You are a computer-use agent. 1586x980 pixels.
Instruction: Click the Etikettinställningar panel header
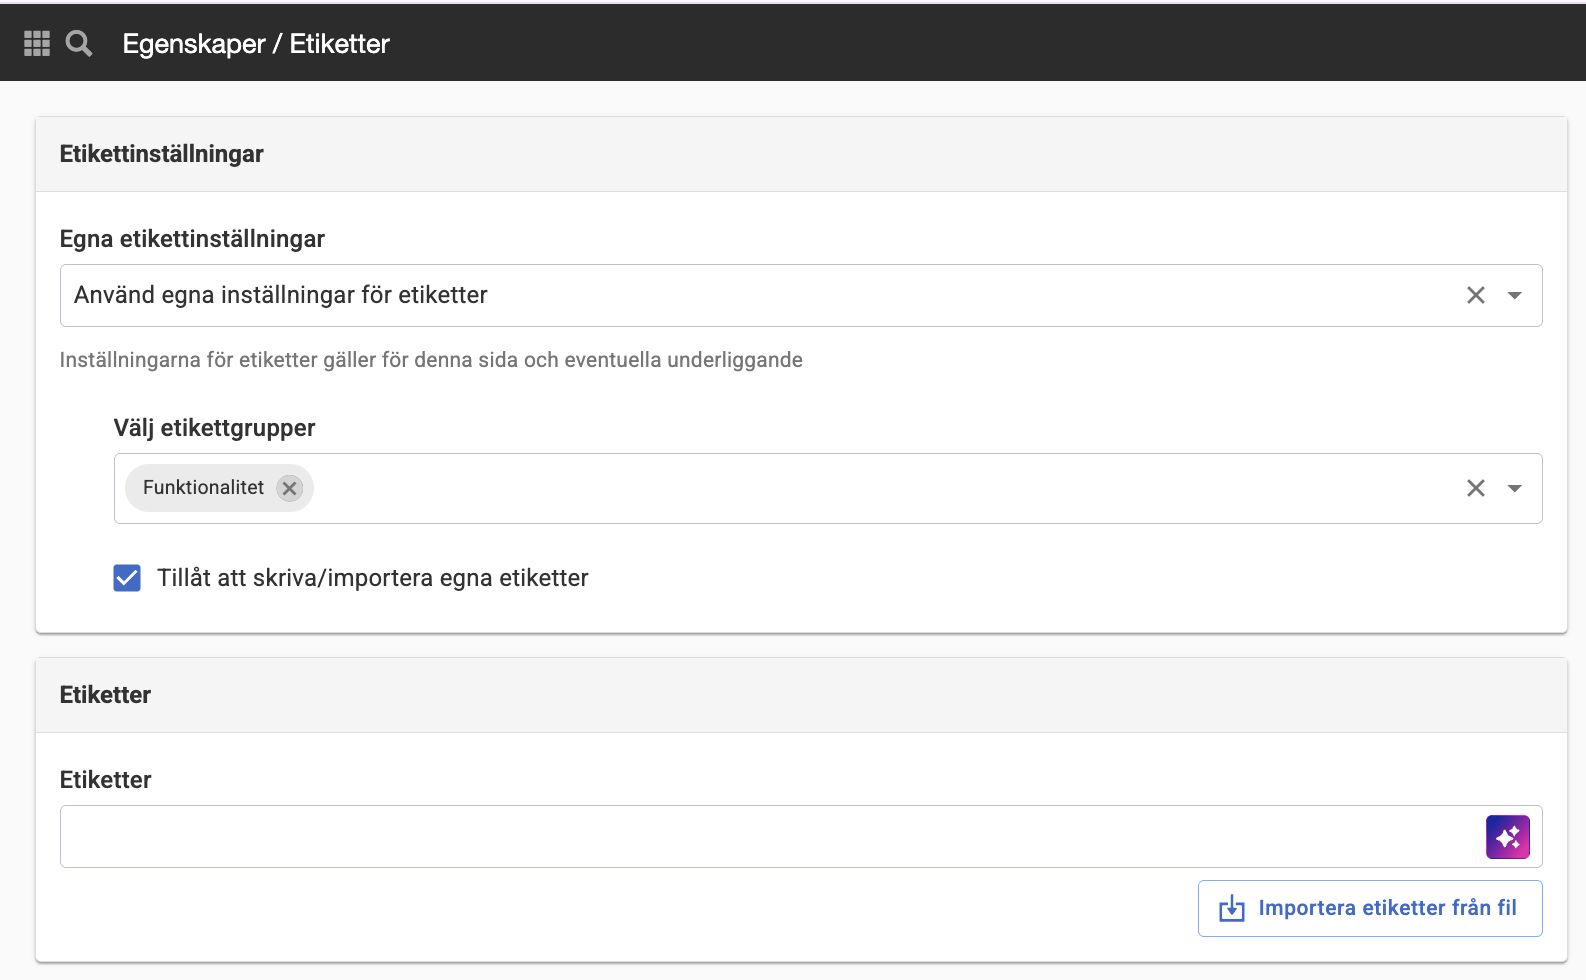pyautogui.click(x=801, y=154)
